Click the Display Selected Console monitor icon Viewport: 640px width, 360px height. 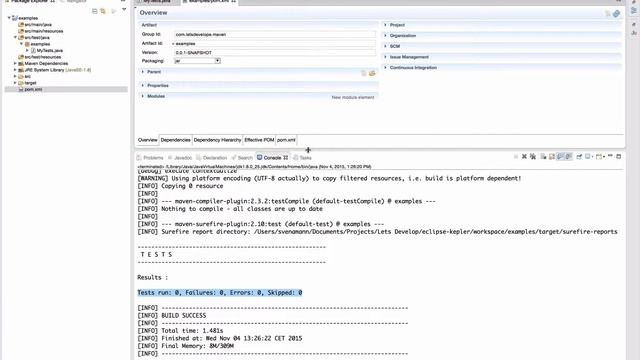tap(587, 156)
